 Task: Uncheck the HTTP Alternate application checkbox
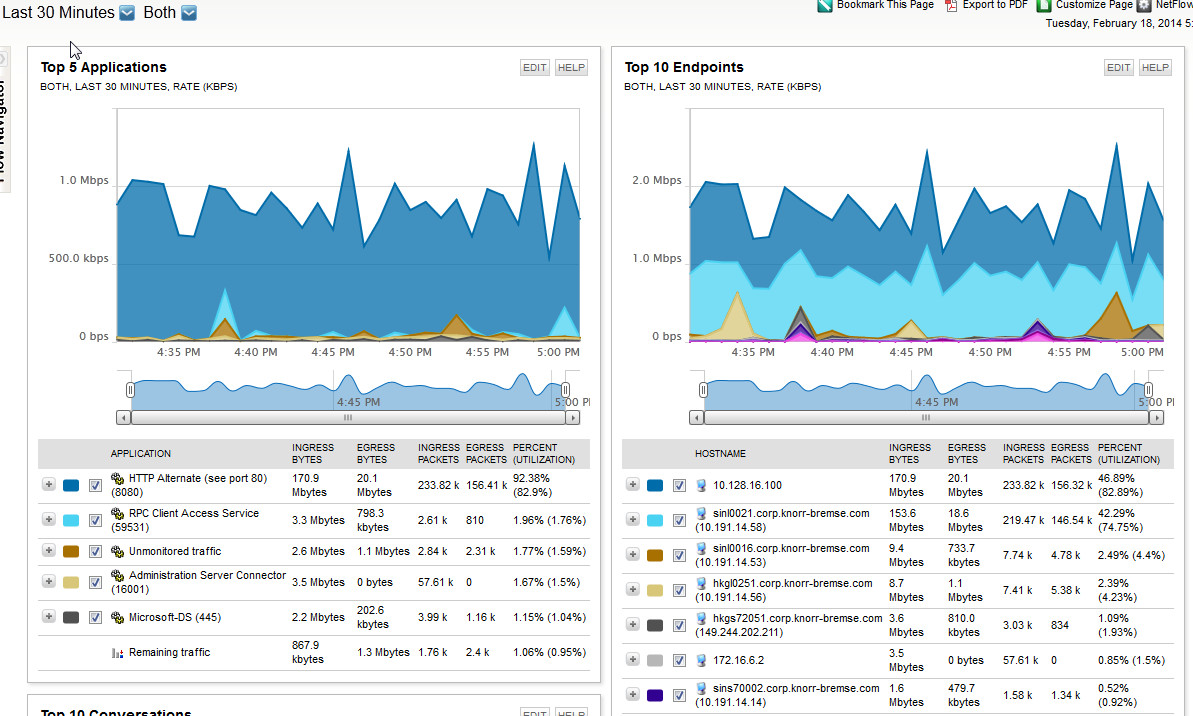(x=95, y=485)
